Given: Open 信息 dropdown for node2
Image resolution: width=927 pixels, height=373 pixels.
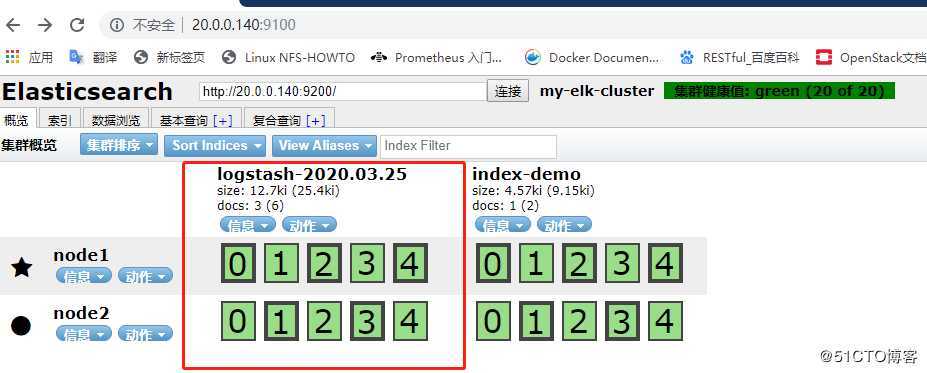Looking at the screenshot, I should tap(83, 333).
